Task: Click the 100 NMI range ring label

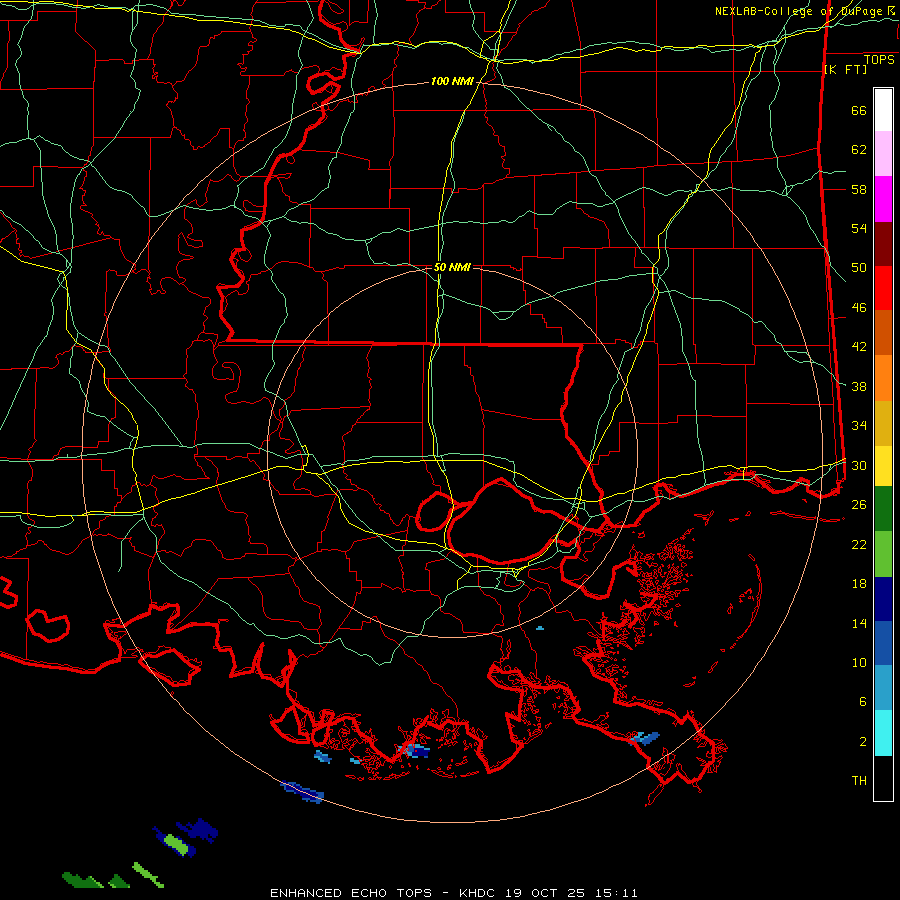Action: pyautogui.click(x=452, y=82)
